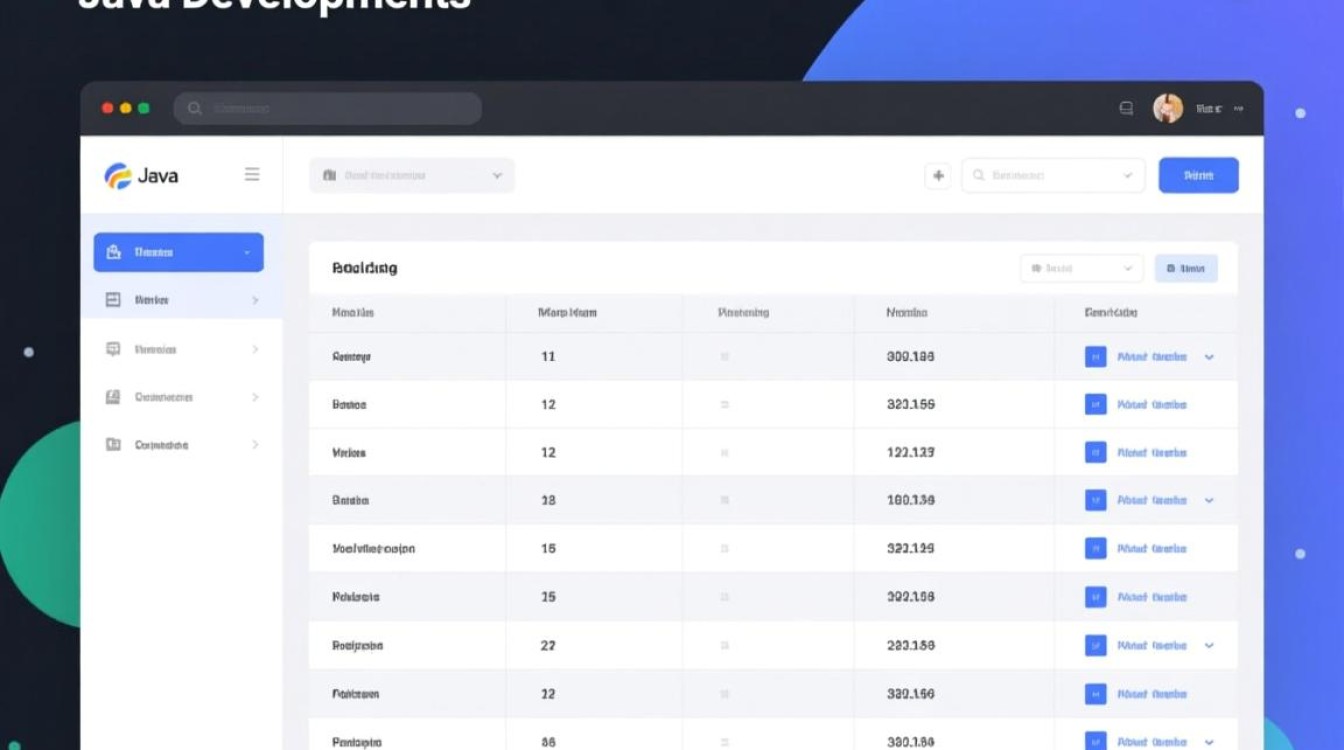Viewport: 1344px width, 750px height.
Task: Toggle the small blue square button on the second row
Action: [x=1095, y=404]
